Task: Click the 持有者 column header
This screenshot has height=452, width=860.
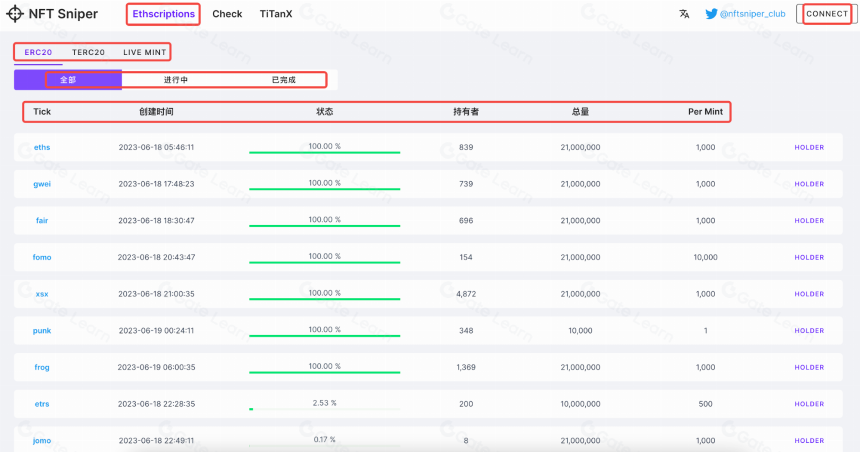Action: pyautogui.click(x=466, y=111)
